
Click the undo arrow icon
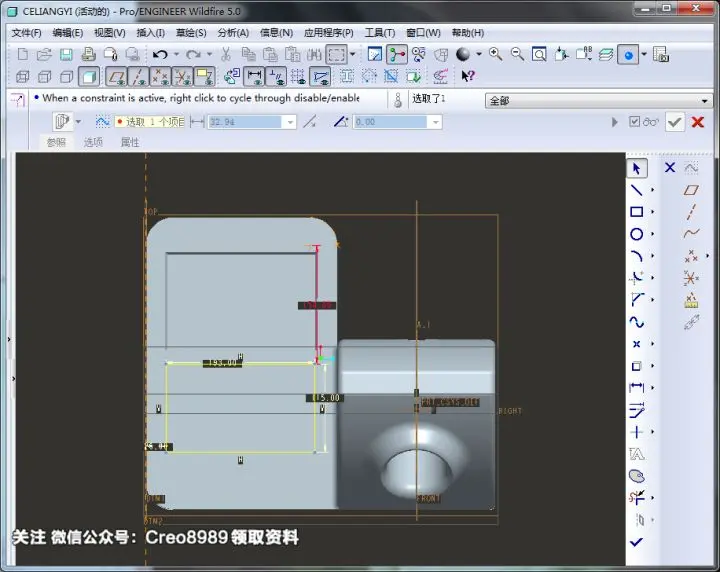(x=160, y=54)
